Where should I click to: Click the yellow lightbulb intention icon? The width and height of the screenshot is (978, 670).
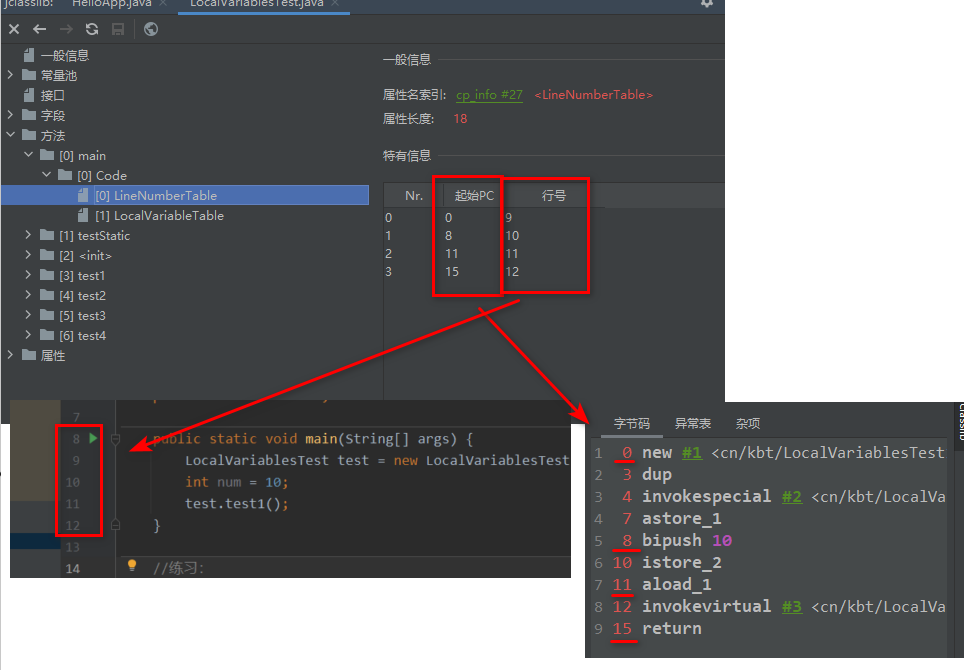pyautogui.click(x=132, y=565)
